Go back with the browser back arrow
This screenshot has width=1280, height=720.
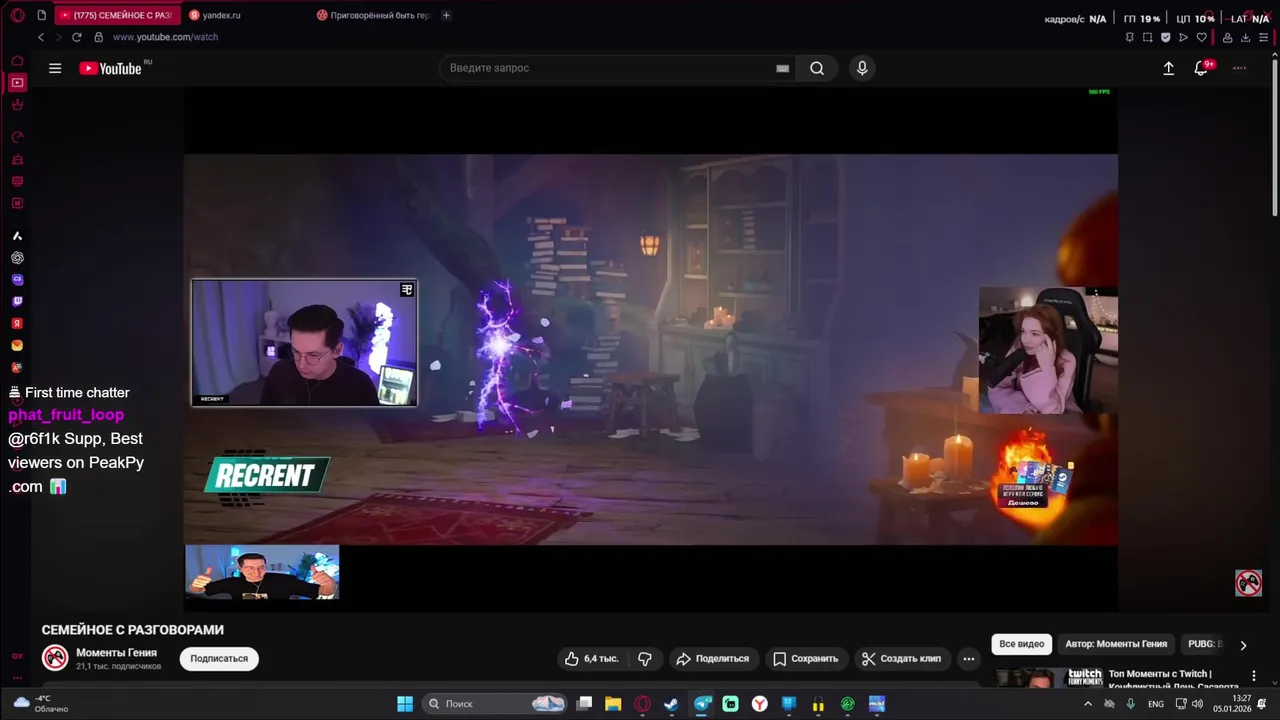[x=41, y=37]
